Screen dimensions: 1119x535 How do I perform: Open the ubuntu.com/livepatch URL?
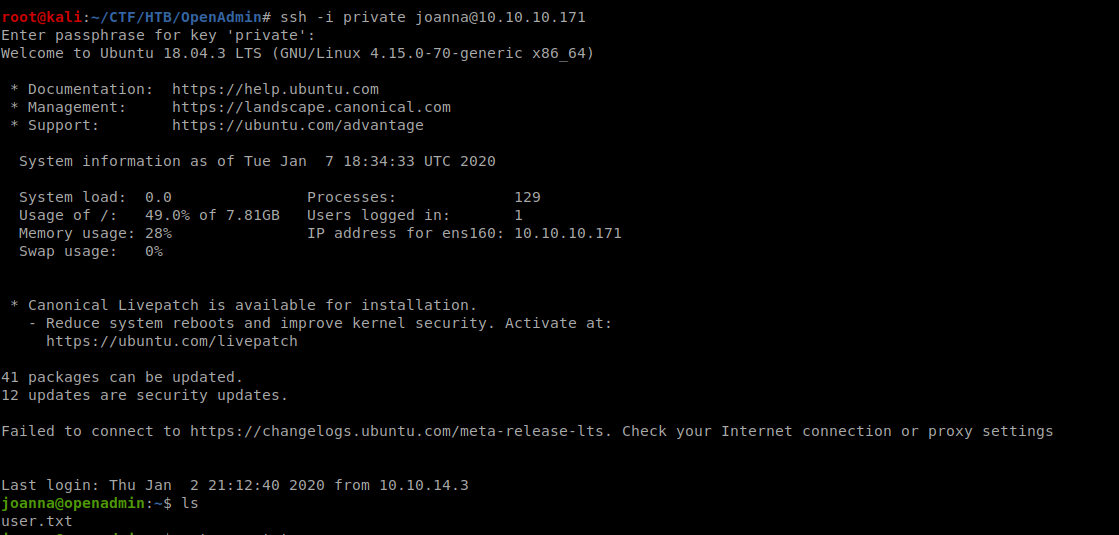tap(172, 341)
